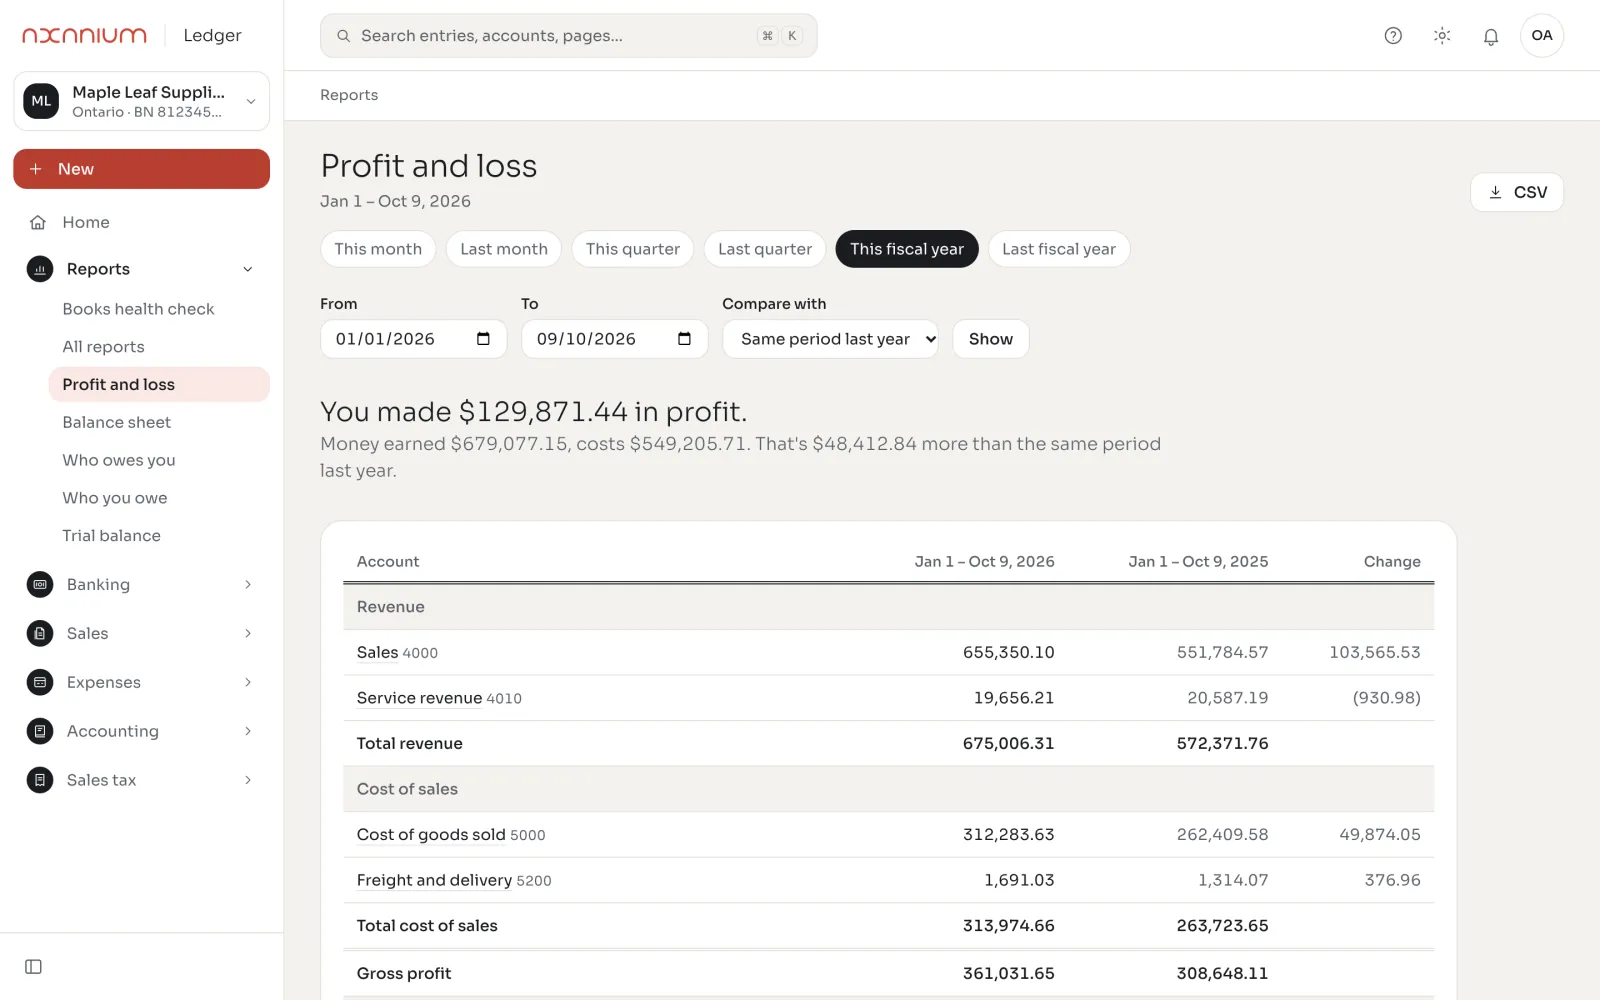Viewport: 1600px width, 1000px height.
Task: Open notifications bell icon
Action: (1491, 36)
